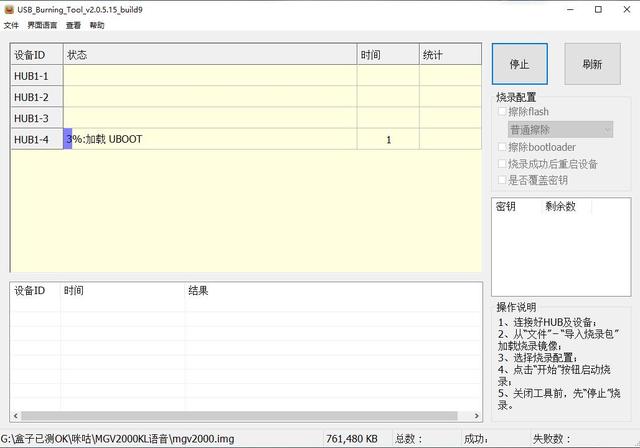Viewport: 640px width, 448px height.
Task: Click the 761,480 KB size in status bar
Action: (351, 439)
